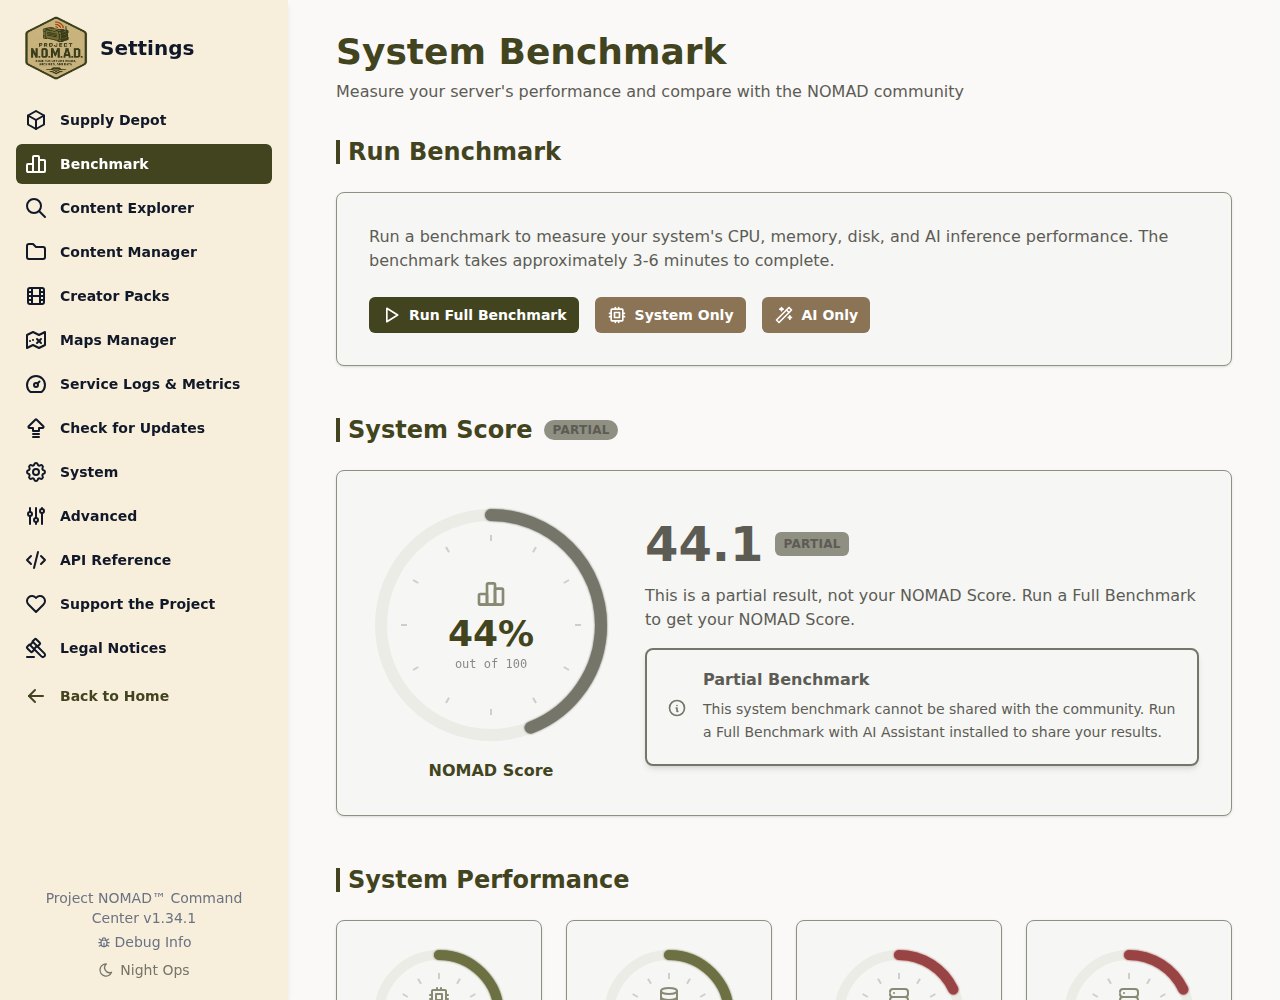This screenshot has width=1280, height=1000.
Task: Click the NOMAD Score label under gauge
Action: (491, 770)
